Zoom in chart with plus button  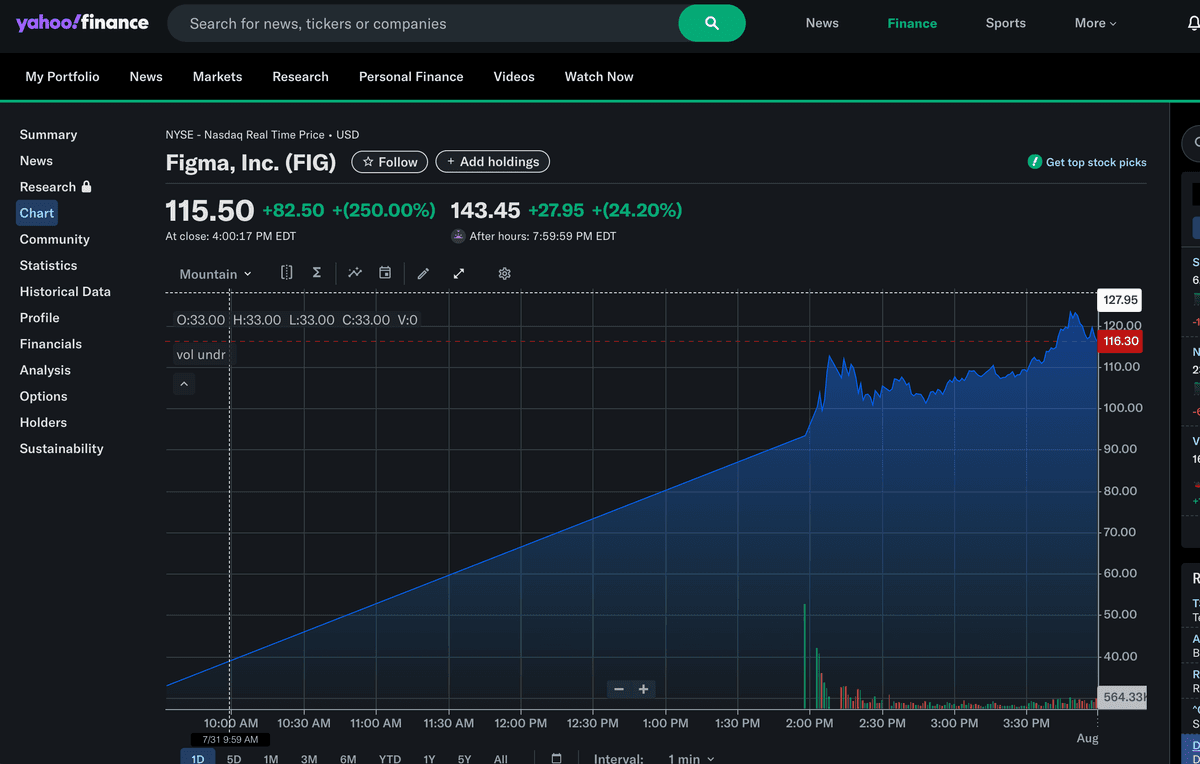(643, 689)
